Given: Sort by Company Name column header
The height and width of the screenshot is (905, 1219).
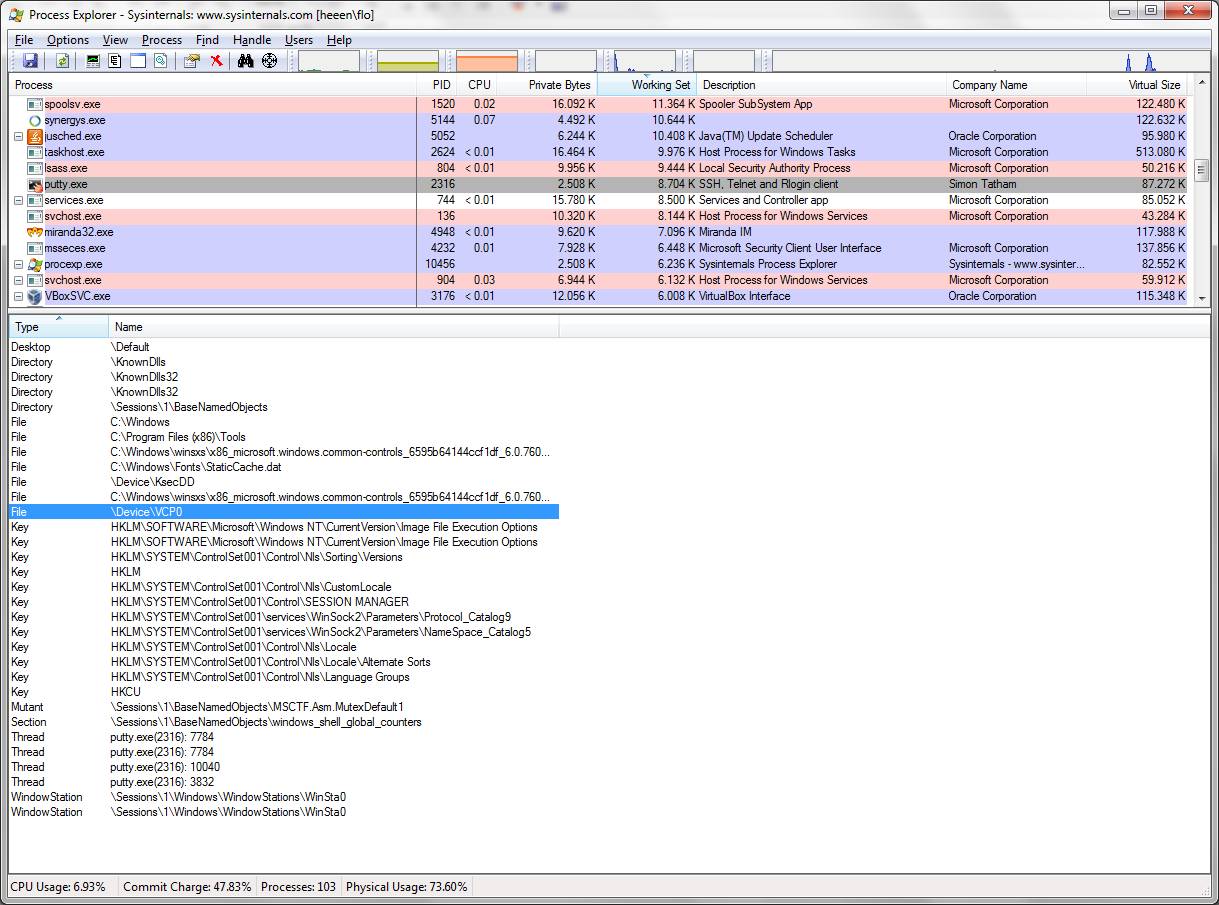Looking at the screenshot, I should coord(1016,85).
